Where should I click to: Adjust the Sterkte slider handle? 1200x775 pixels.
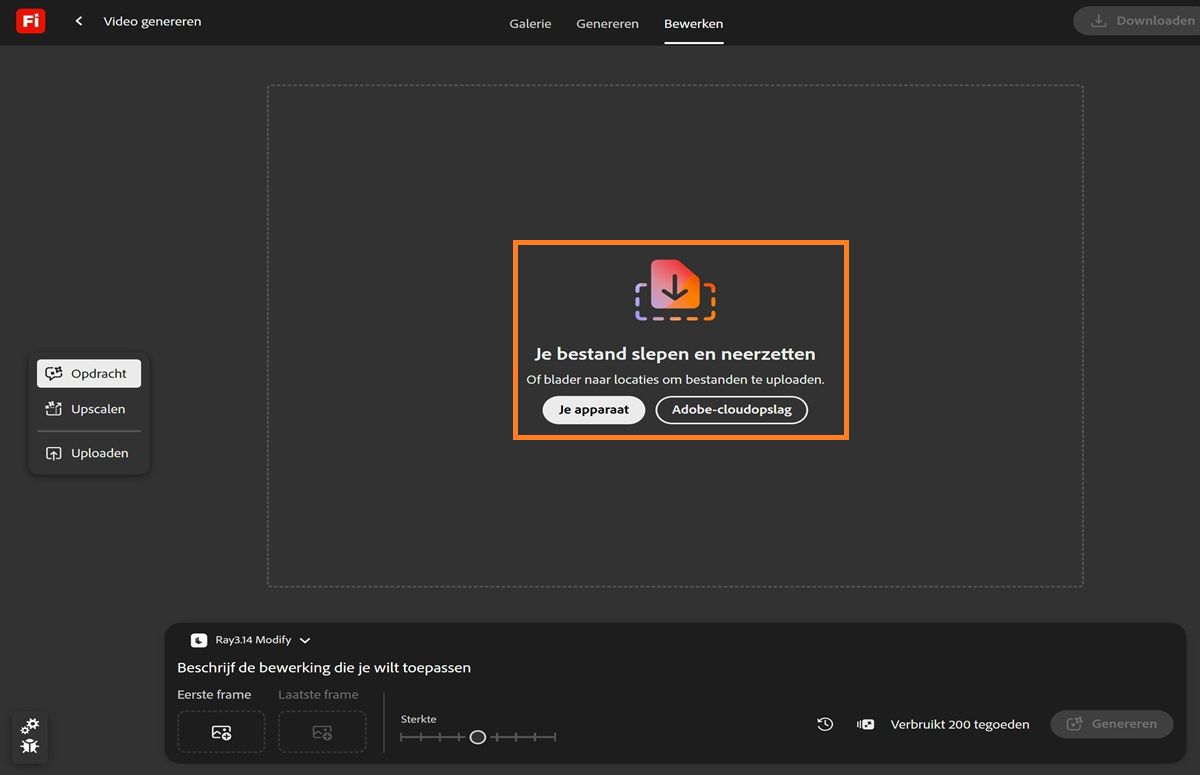pyautogui.click(x=477, y=737)
